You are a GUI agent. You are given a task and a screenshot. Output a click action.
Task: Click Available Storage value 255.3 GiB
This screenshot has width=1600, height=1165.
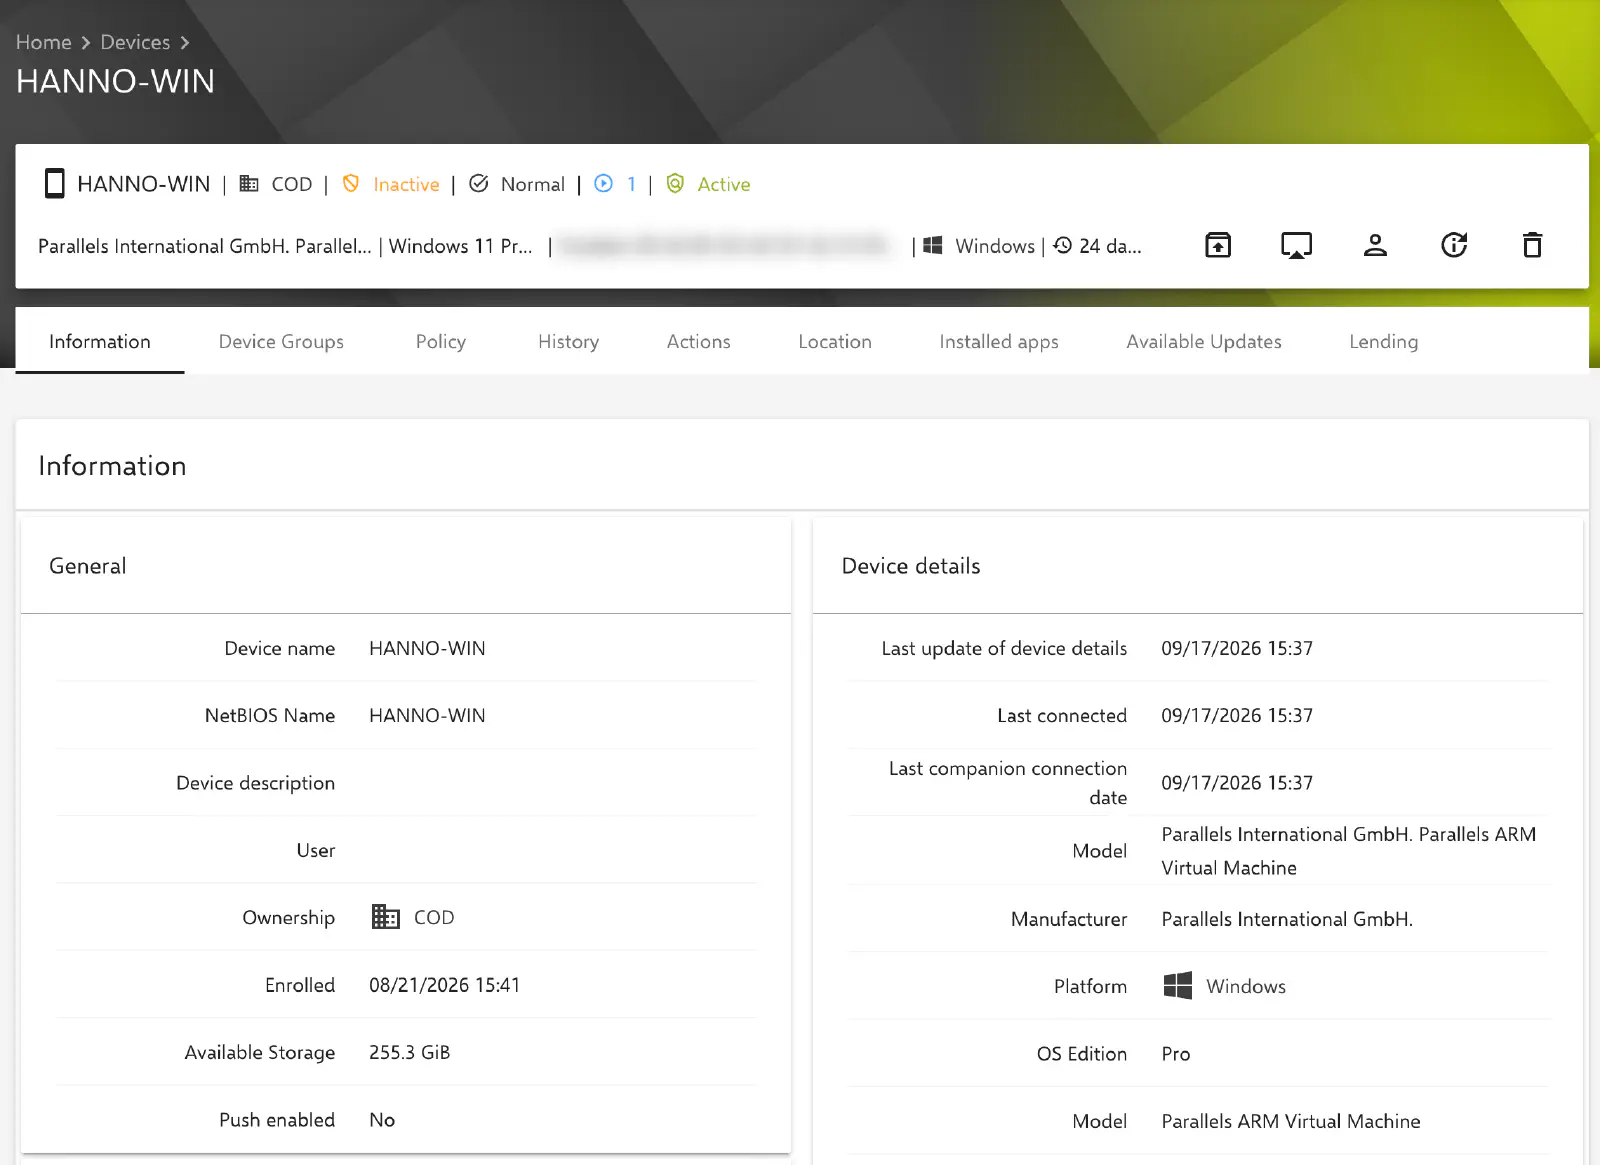410,1052
